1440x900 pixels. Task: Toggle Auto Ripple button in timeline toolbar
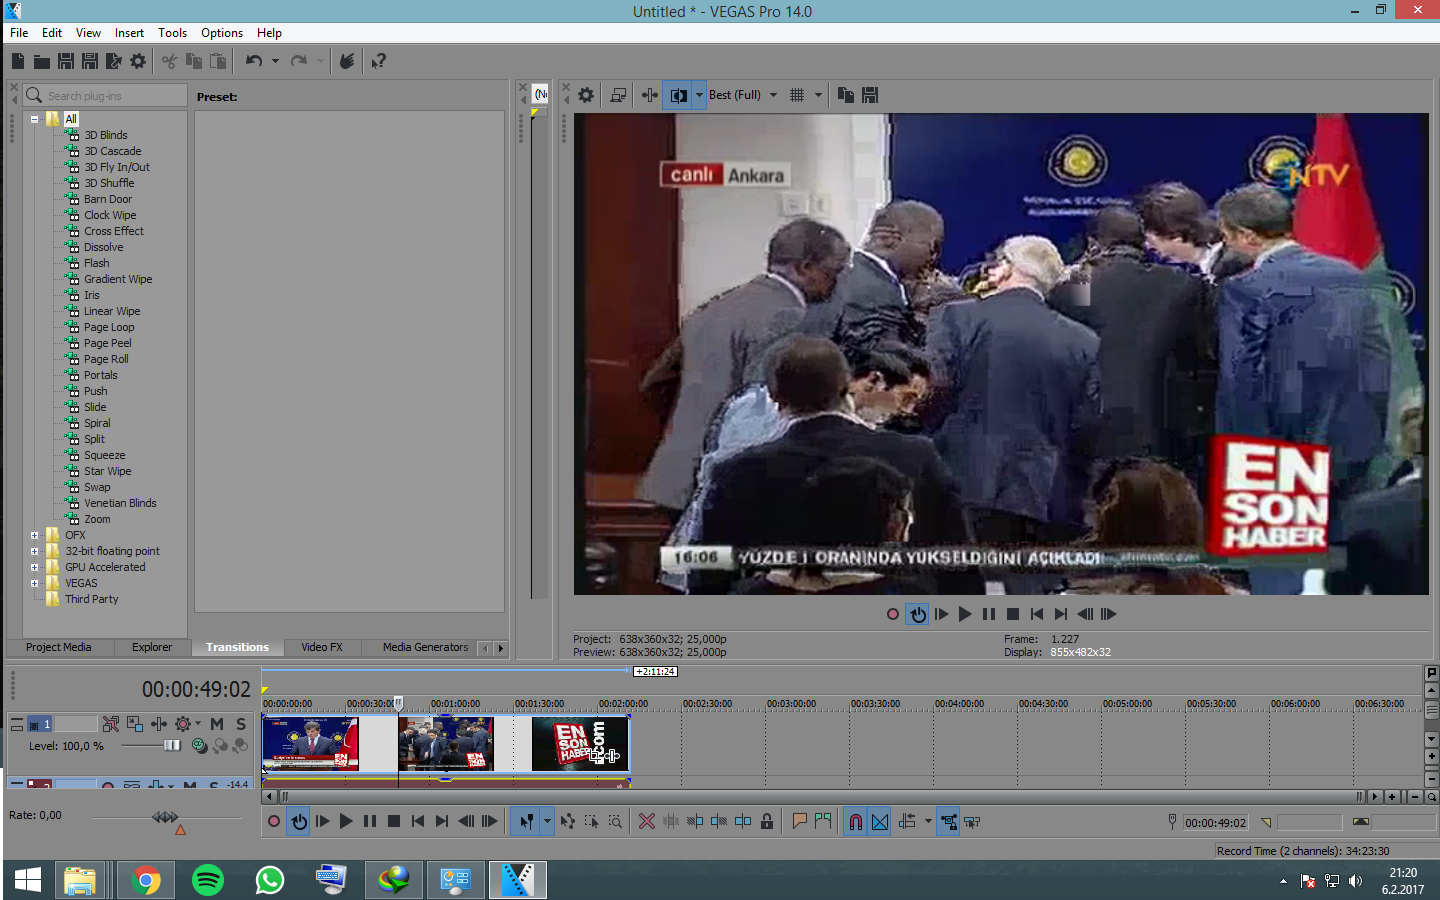[x=908, y=821]
